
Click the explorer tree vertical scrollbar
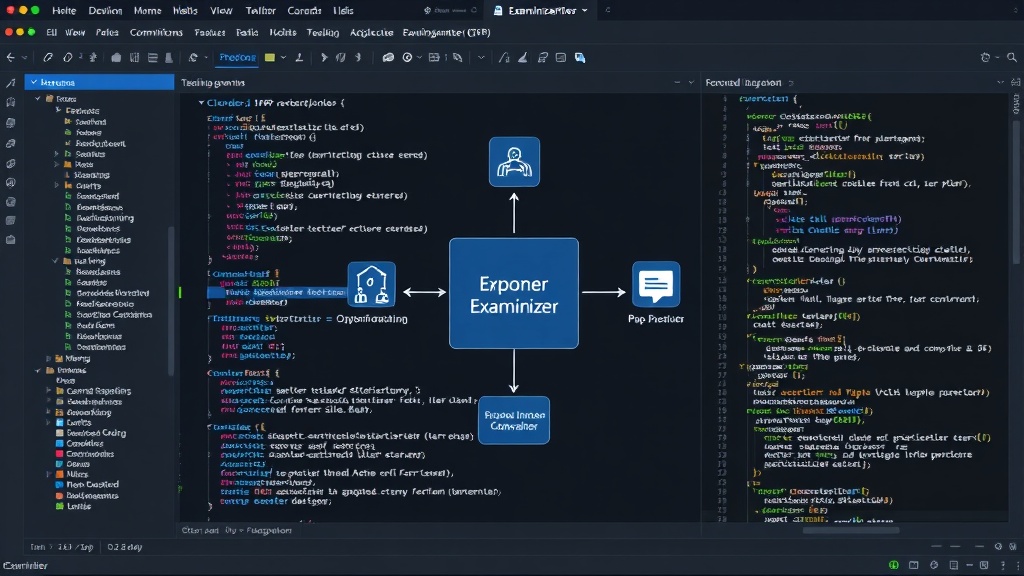click(172, 300)
